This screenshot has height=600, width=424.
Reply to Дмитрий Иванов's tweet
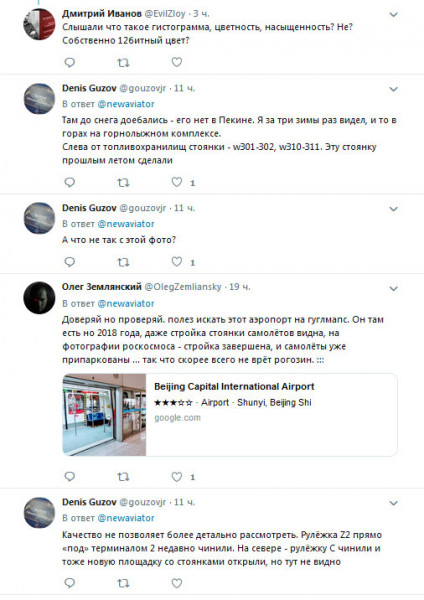coord(69,62)
